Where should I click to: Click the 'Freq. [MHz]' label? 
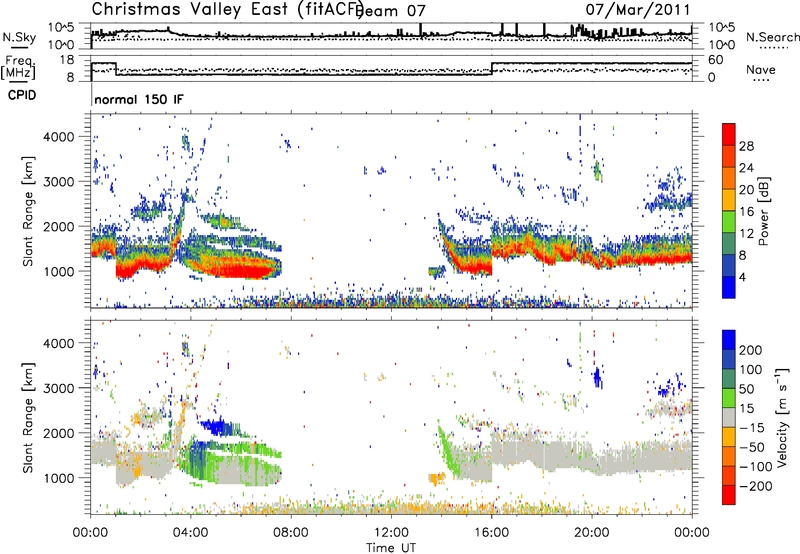point(18,68)
